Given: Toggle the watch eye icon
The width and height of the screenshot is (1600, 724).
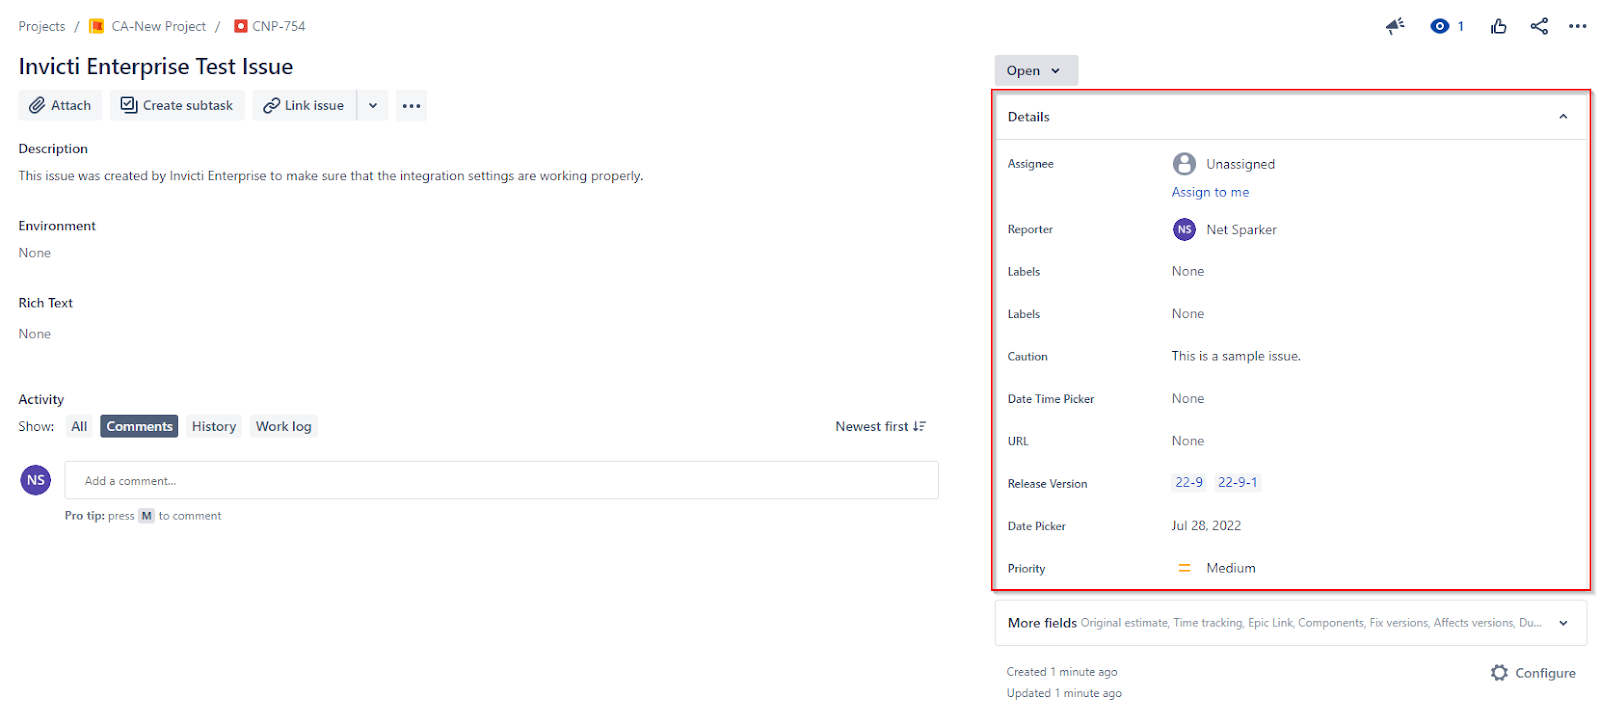Looking at the screenshot, I should pyautogui.click(x=1440, y=26).
